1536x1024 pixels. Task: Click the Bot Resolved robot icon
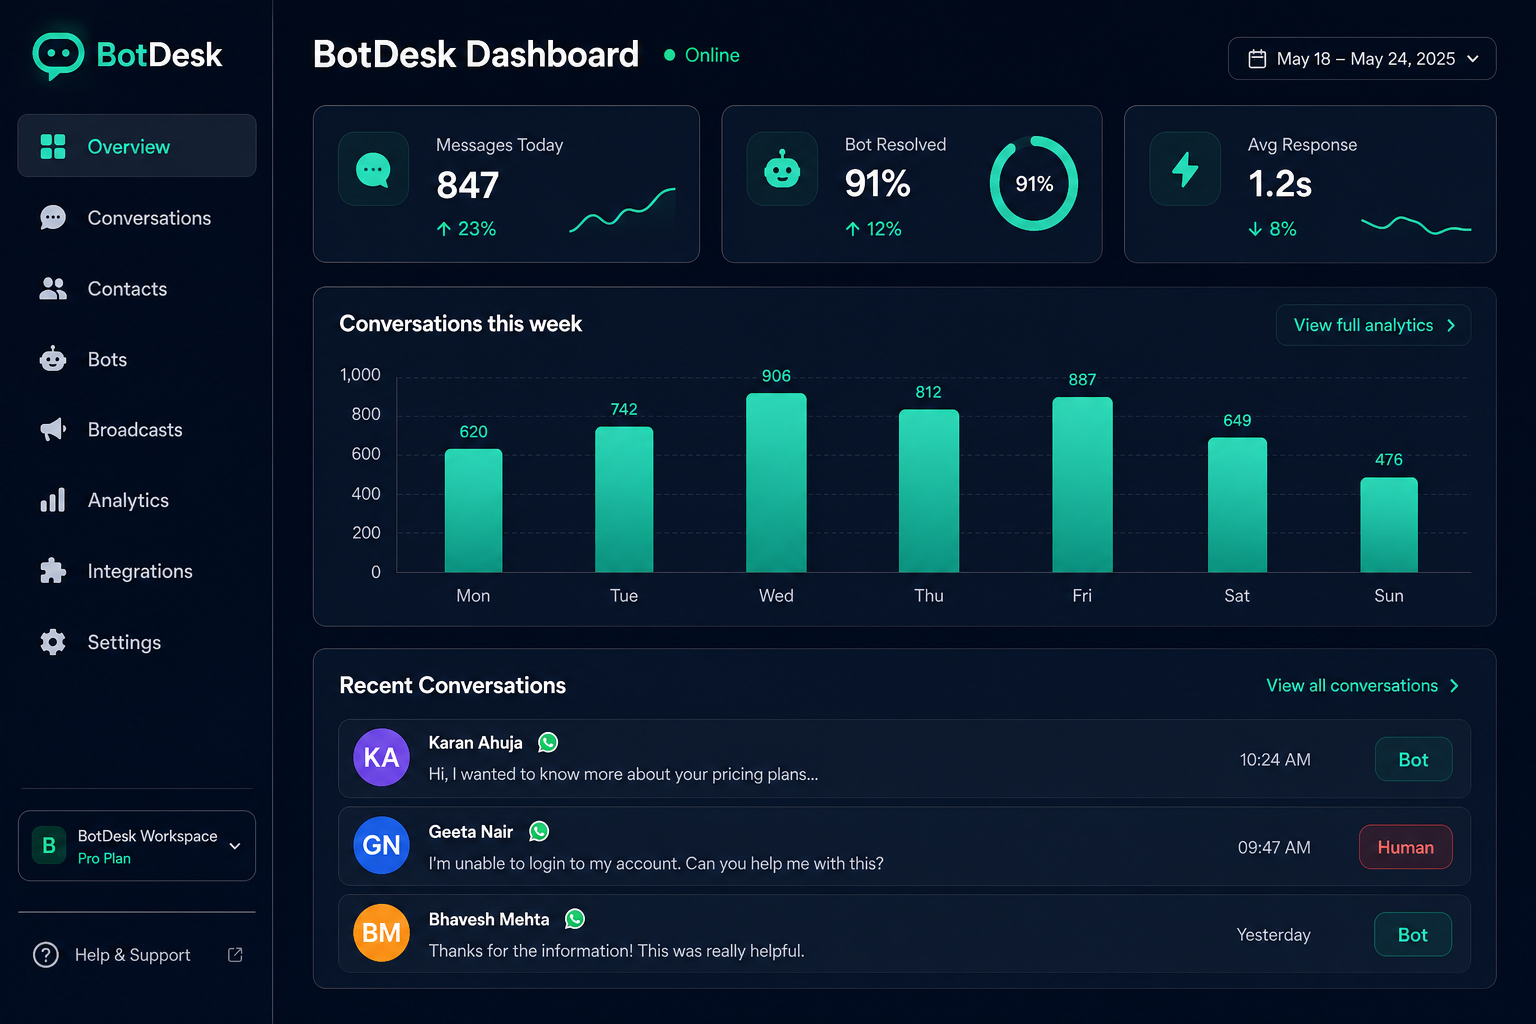click(782, 169)
